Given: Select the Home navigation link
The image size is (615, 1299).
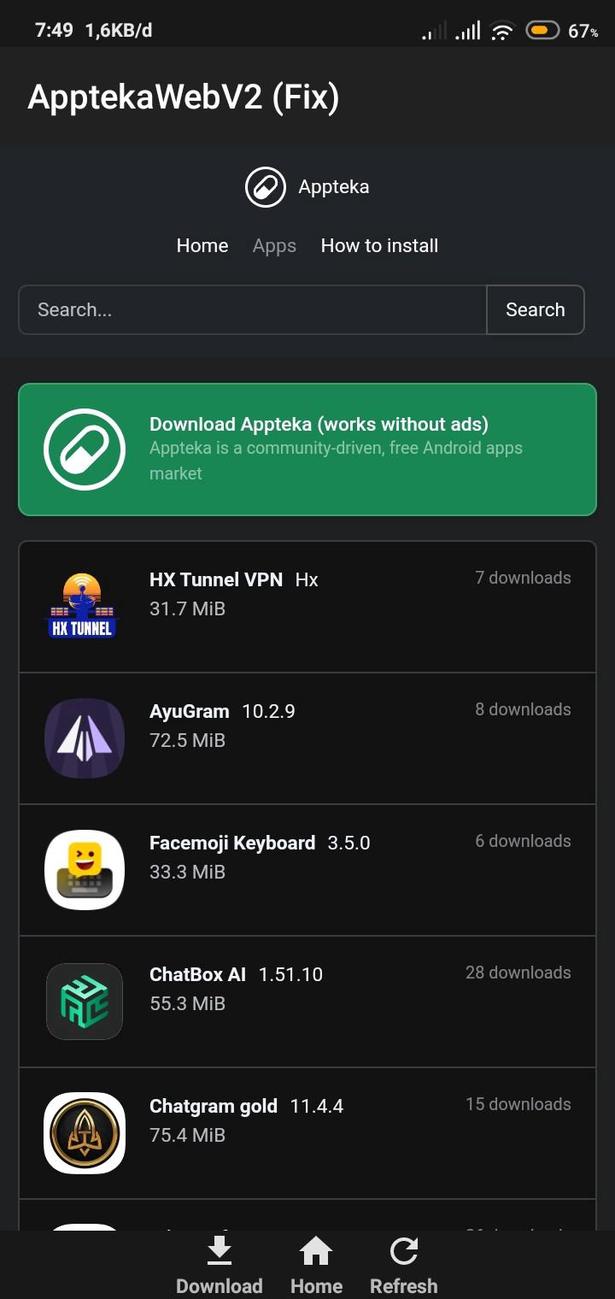Looking at the screenshot, I should (202, 245).
